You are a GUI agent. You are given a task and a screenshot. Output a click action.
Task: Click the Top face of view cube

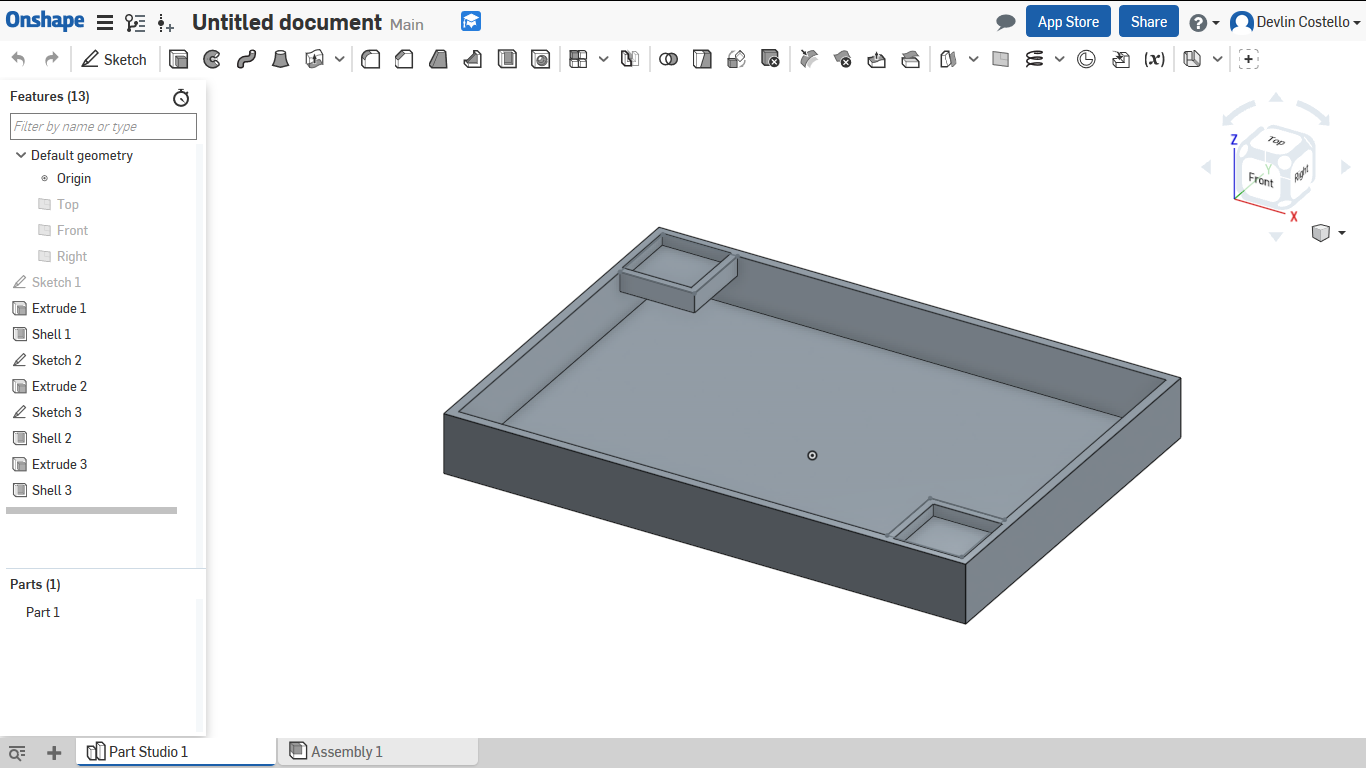[1276, 141]
